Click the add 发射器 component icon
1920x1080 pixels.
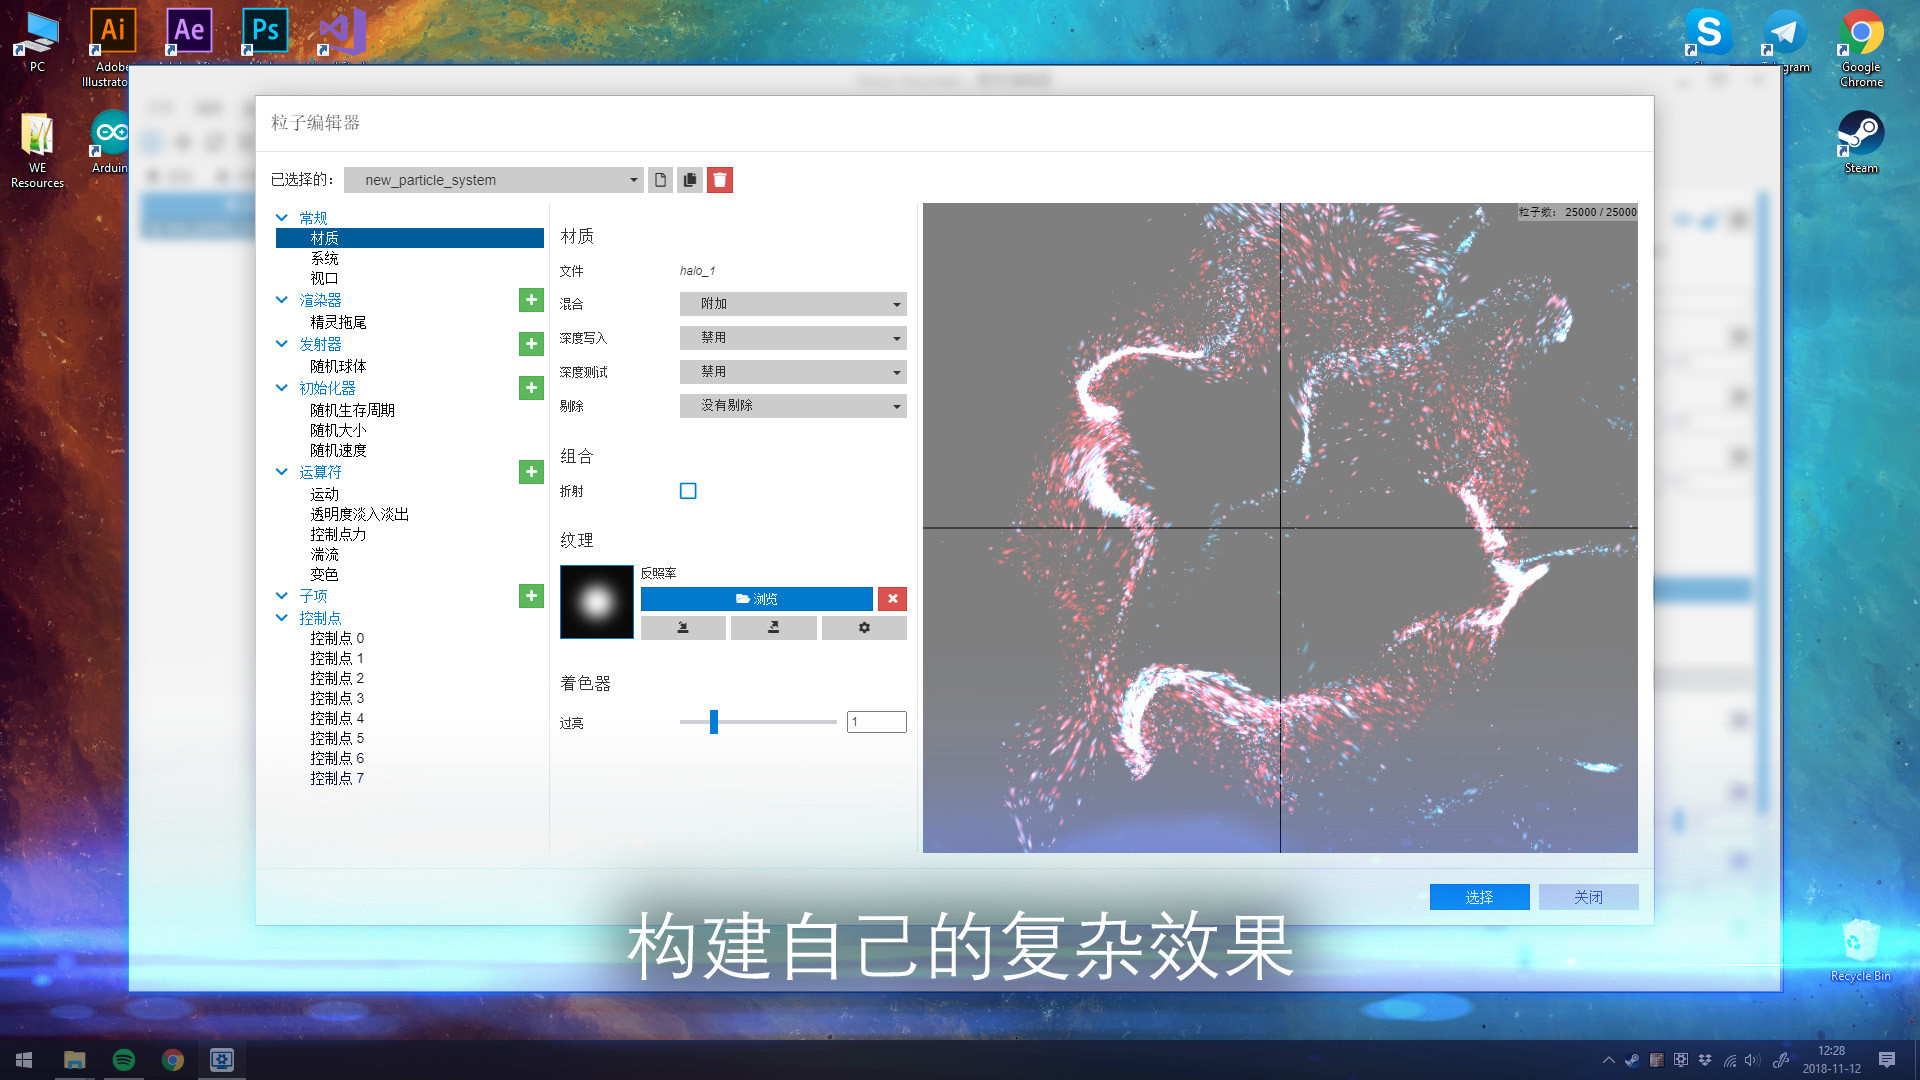[x=530, y=343]
